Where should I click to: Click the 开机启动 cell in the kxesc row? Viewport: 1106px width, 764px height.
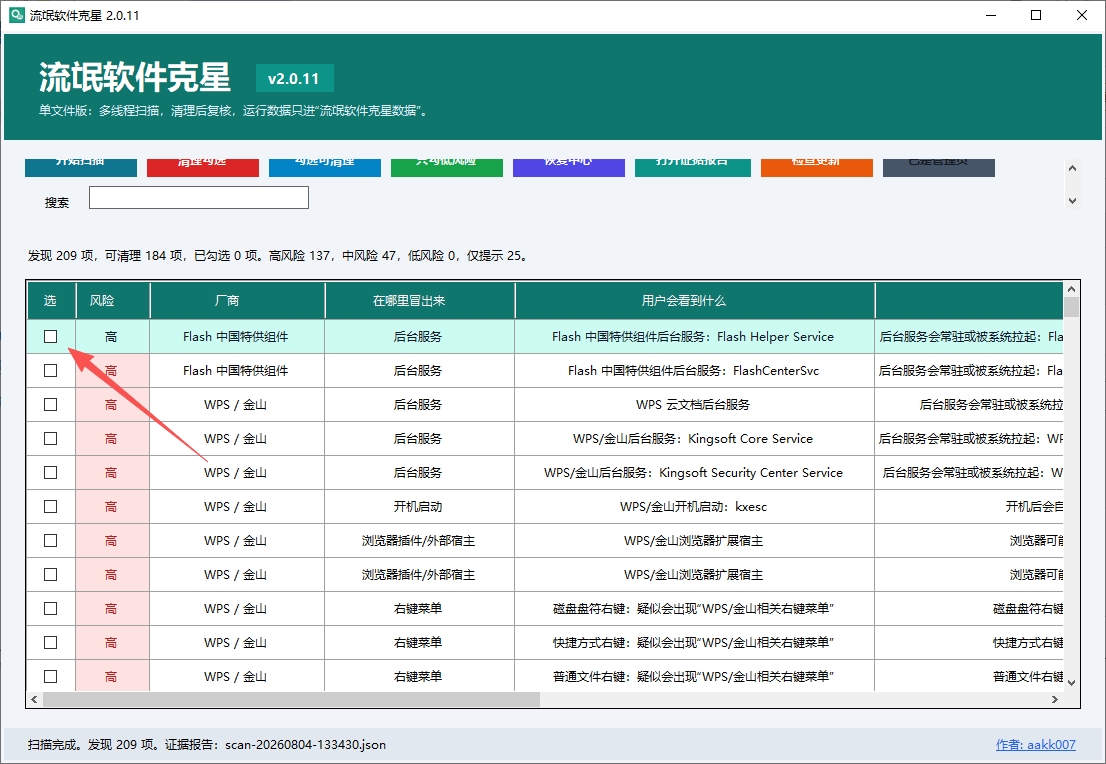coord(420,507)
